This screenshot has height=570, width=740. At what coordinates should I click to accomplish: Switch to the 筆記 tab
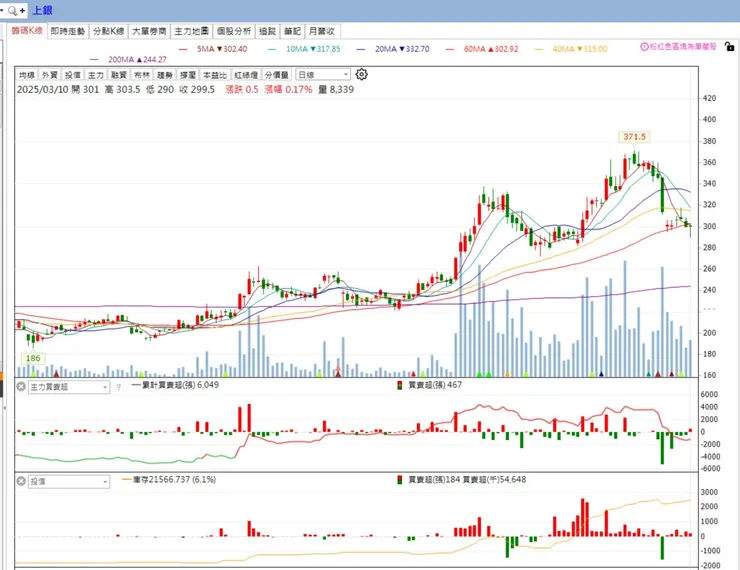tap(292, 31)
